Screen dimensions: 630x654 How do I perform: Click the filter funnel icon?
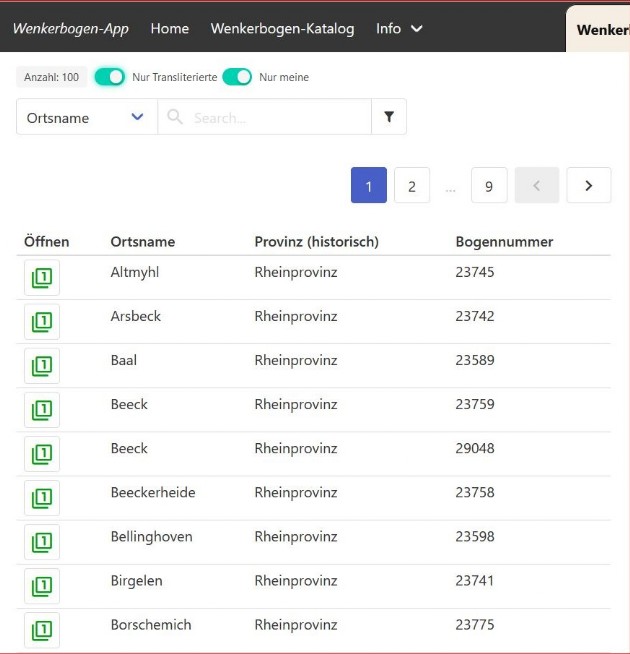click(389, 117)
